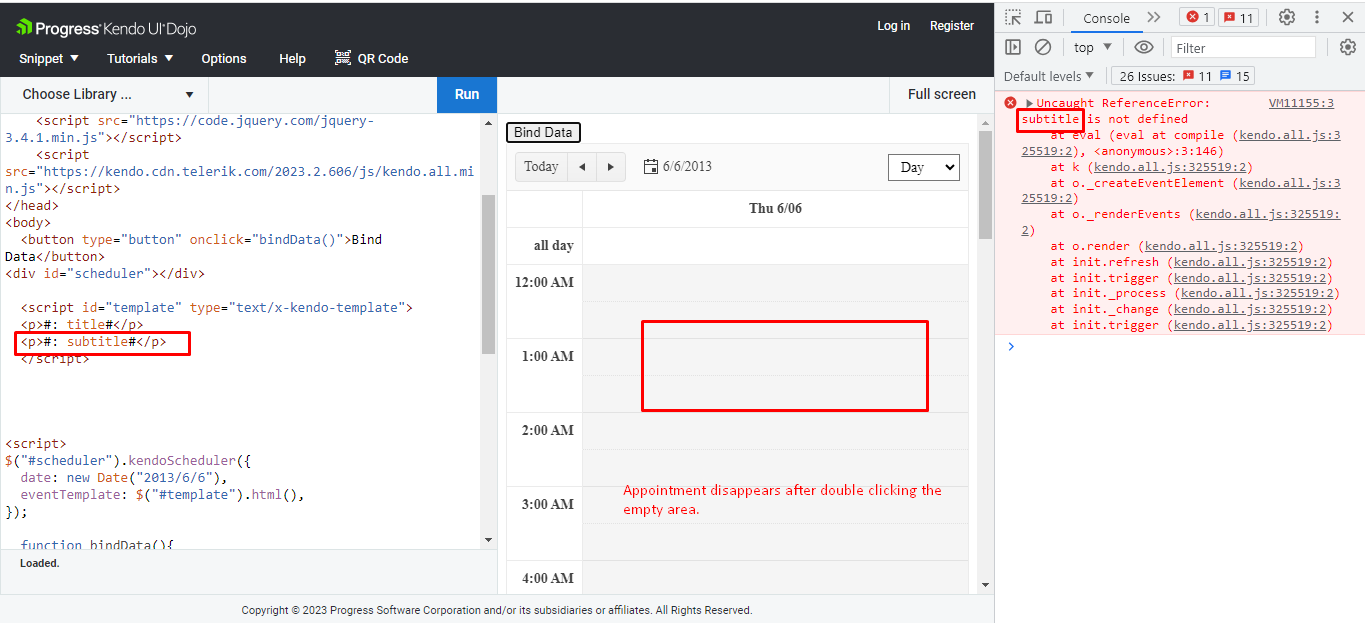Click the calendar date picker in the scheduler

[651, 167]
